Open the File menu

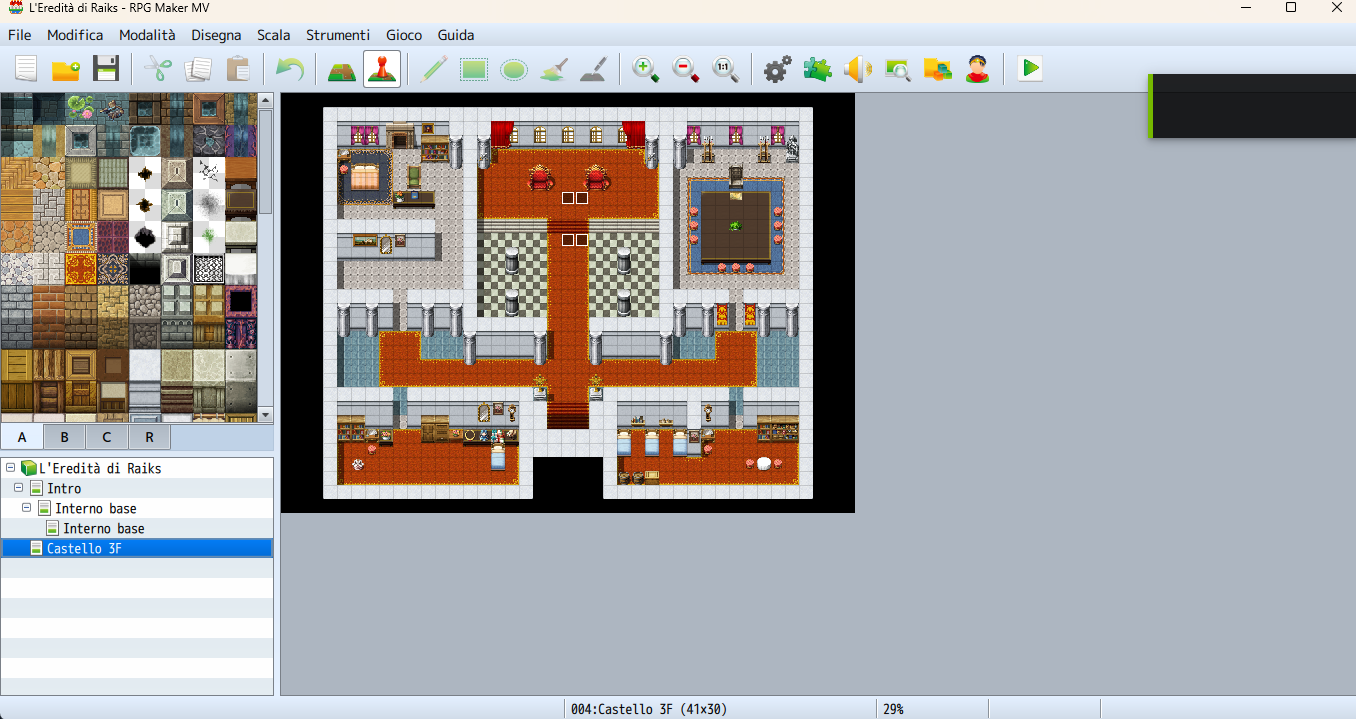tap(19, 34)
